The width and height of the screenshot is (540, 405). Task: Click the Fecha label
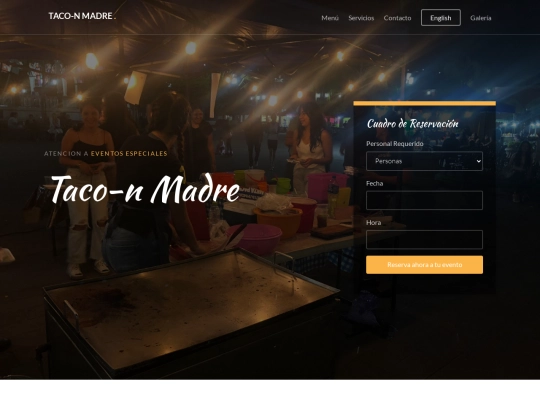pos(374,184)
